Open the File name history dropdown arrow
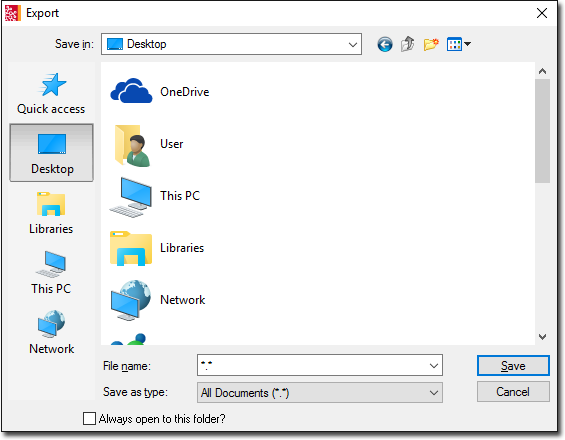This screenshot has width=565, height=440. coord(434,365)
